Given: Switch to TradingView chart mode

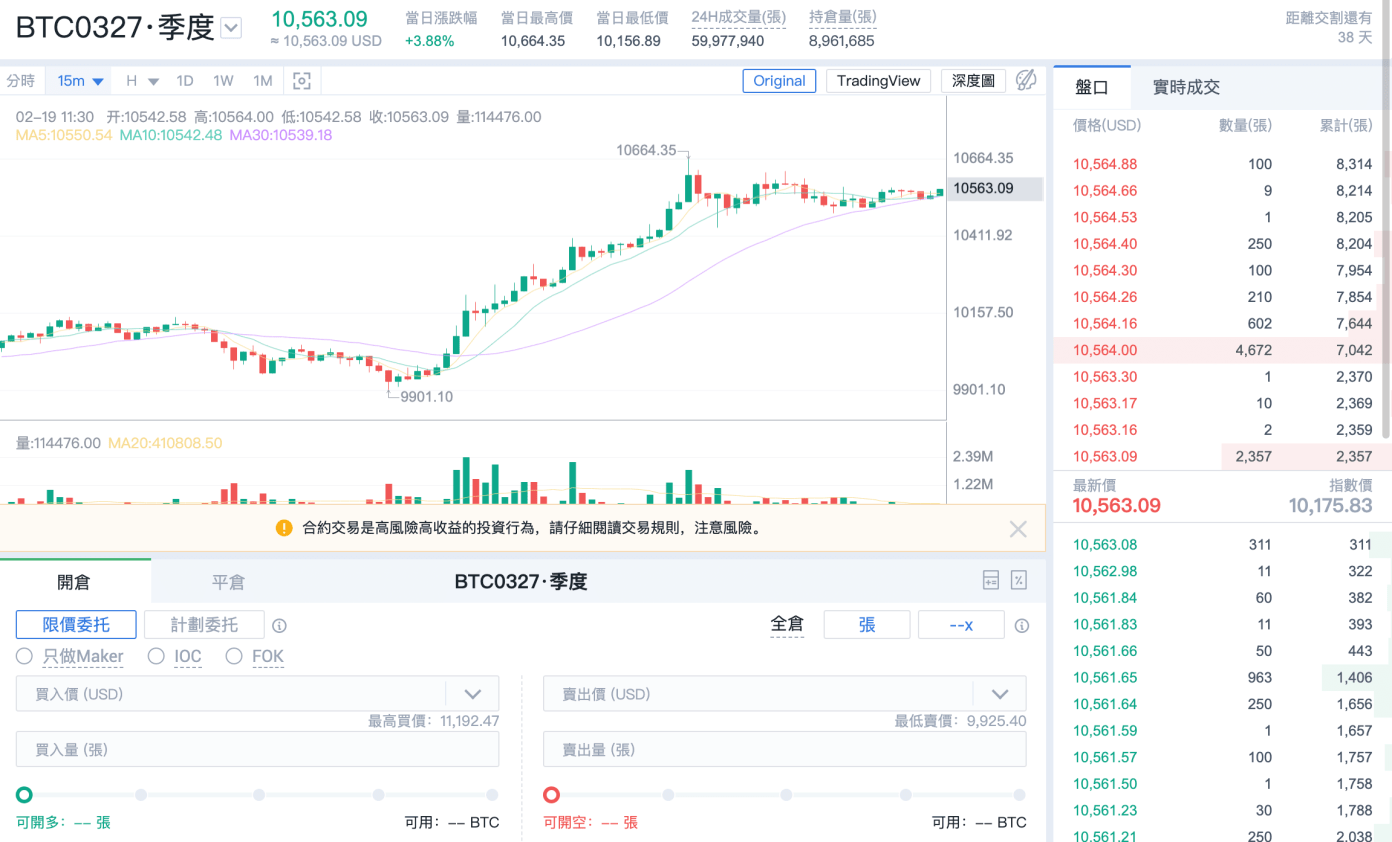Looking at the screenshot, I should (x=879, y=81).
